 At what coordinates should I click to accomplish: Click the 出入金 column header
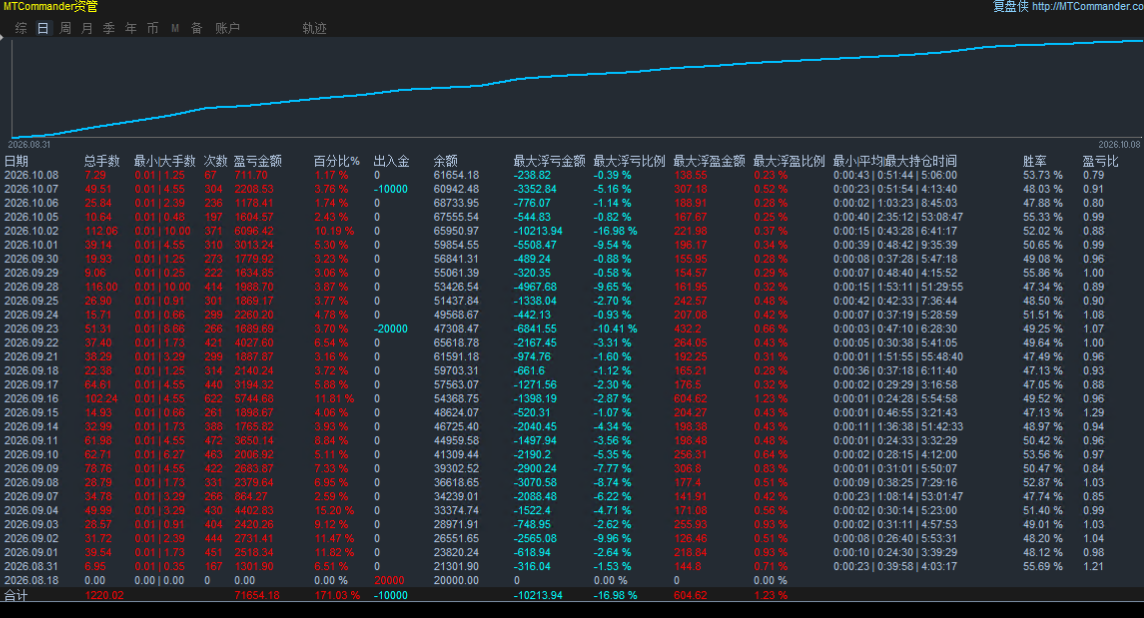391,161
